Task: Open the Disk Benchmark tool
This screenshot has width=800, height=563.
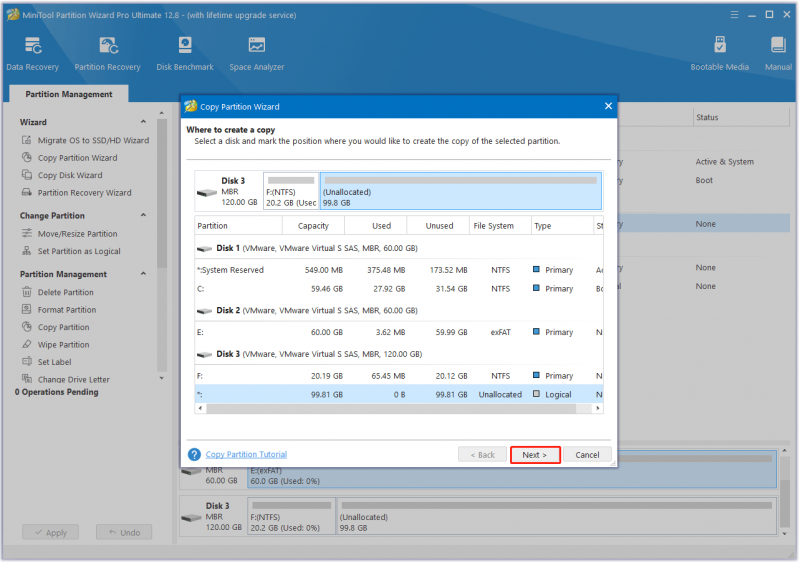Action: point(185,54)
